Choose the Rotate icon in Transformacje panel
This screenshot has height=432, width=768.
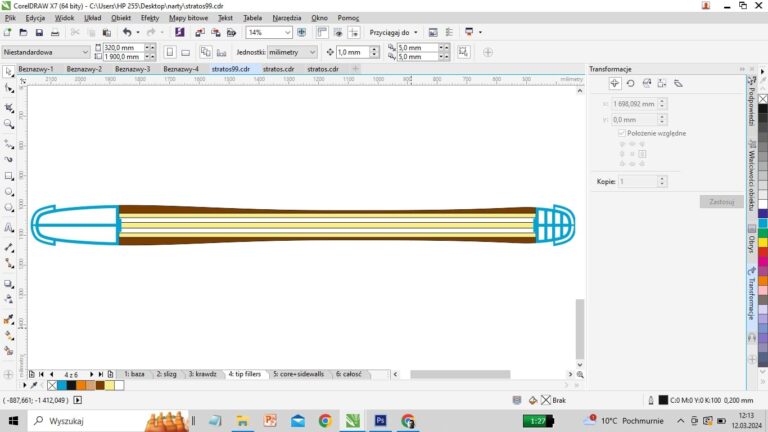point(630,83)
